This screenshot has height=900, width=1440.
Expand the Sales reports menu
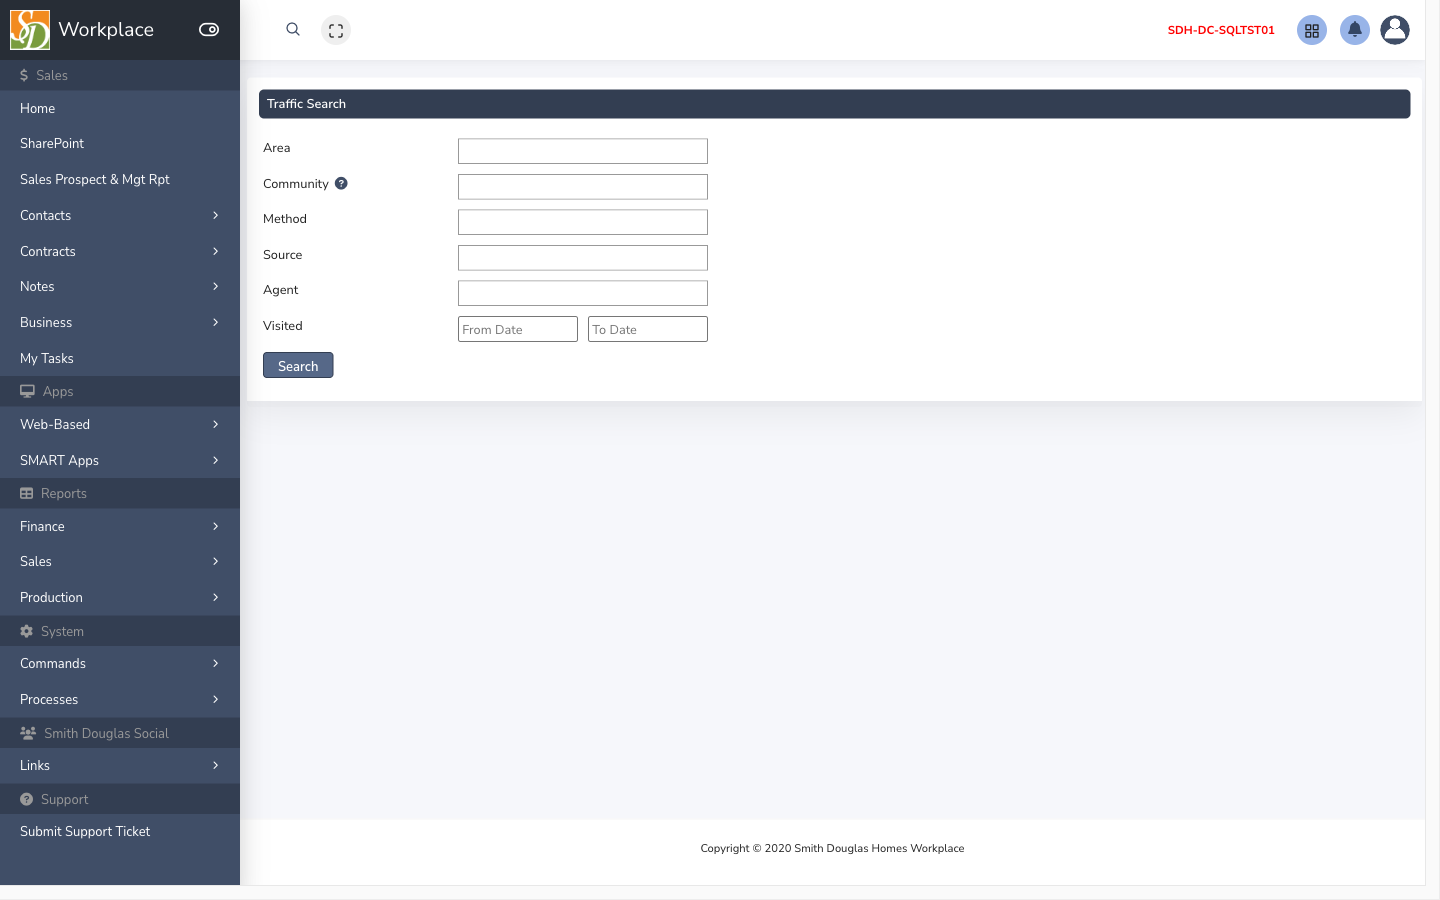120,562
